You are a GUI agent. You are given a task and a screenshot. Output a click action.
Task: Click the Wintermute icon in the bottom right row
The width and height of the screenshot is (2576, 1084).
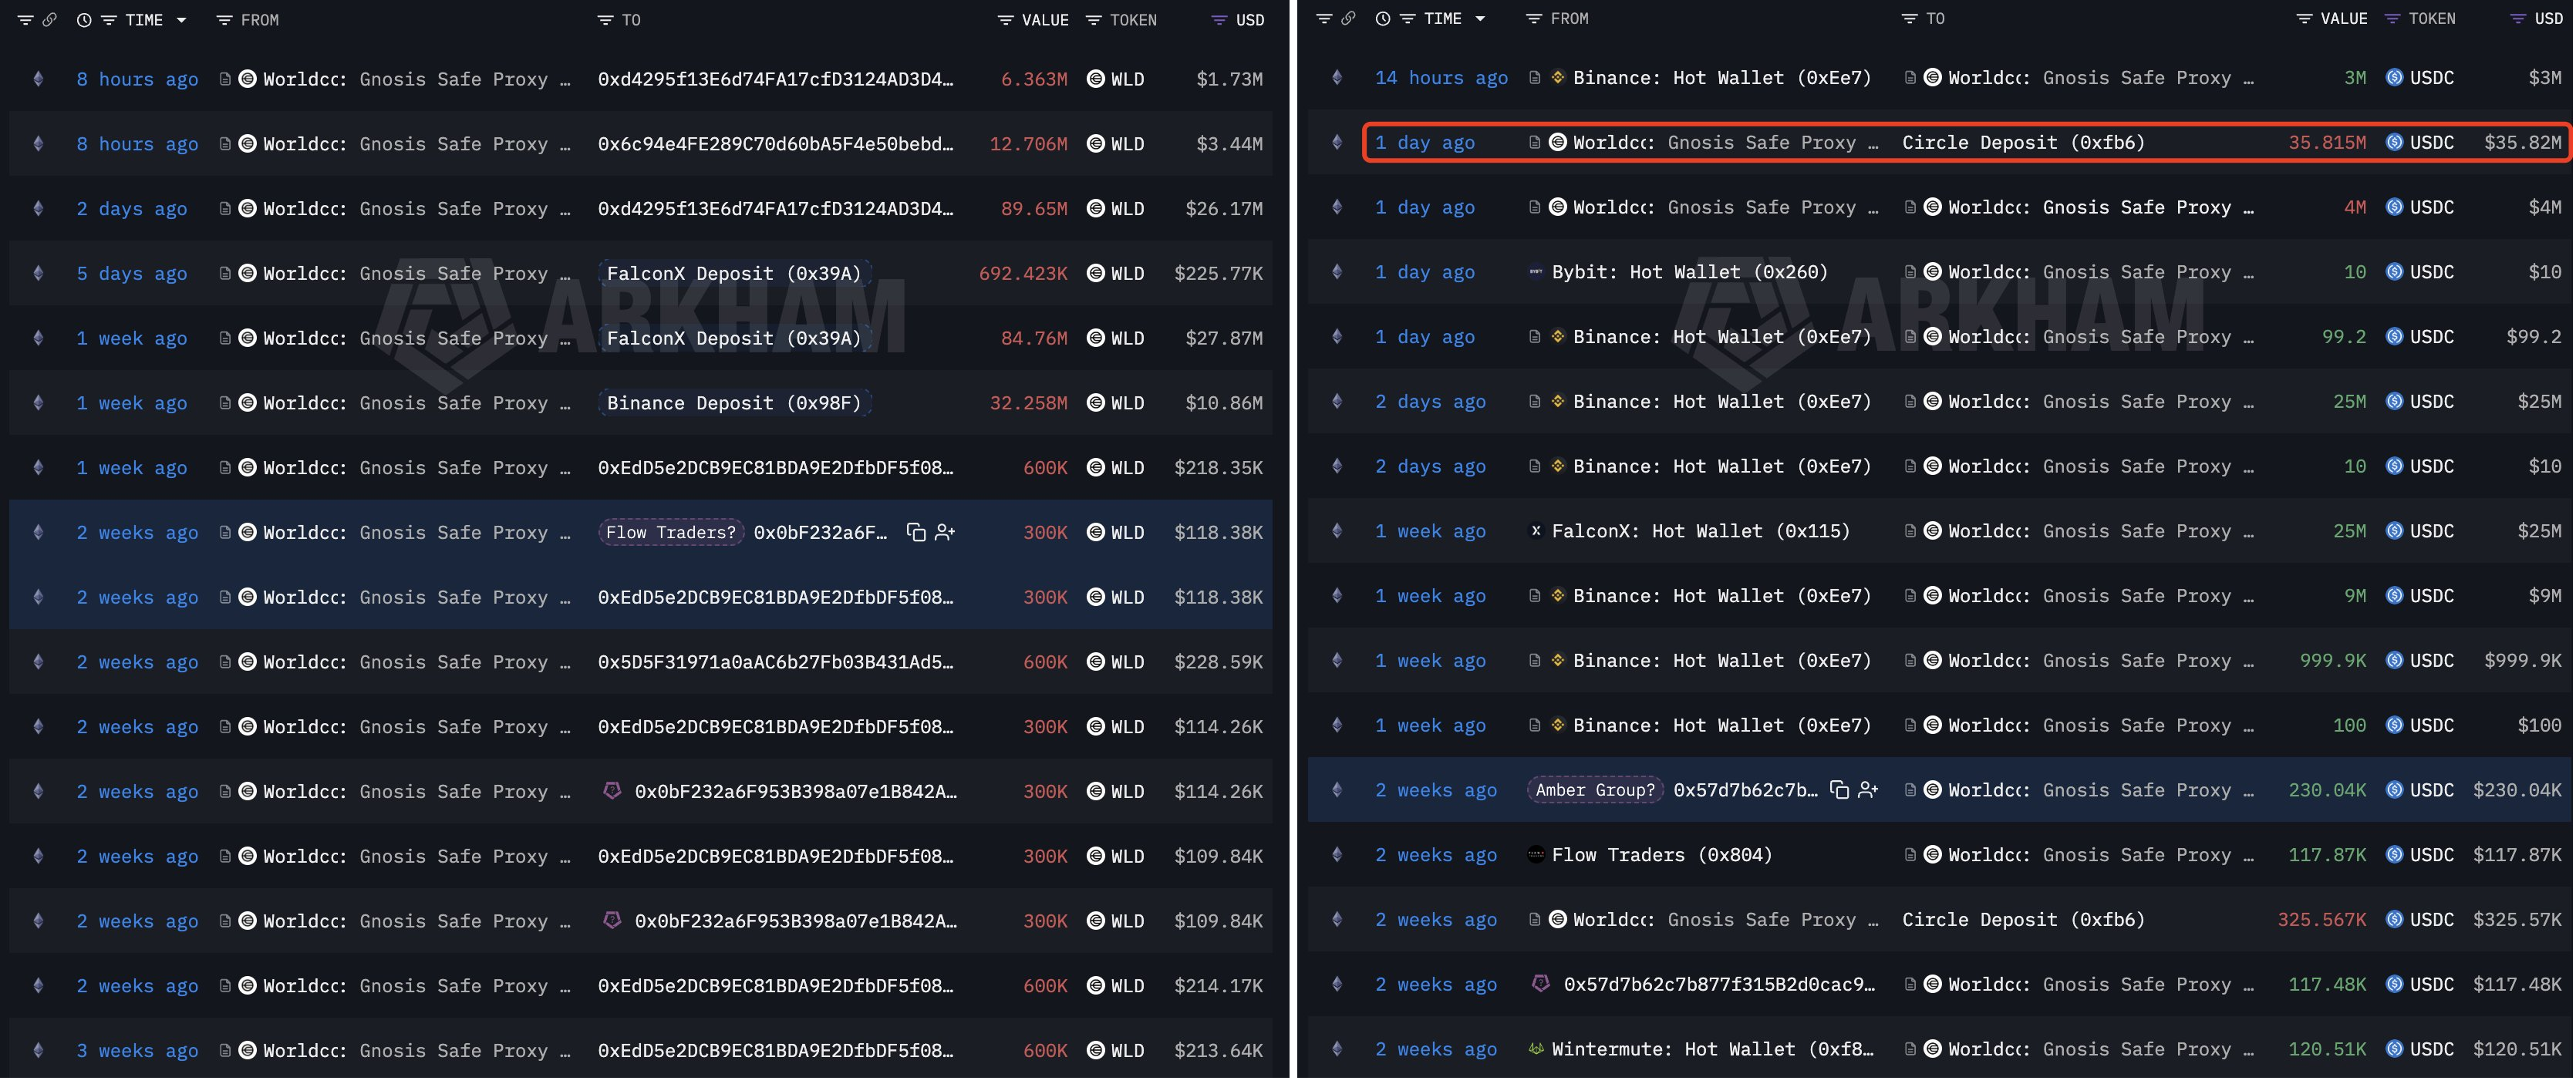(1535, 1049)
